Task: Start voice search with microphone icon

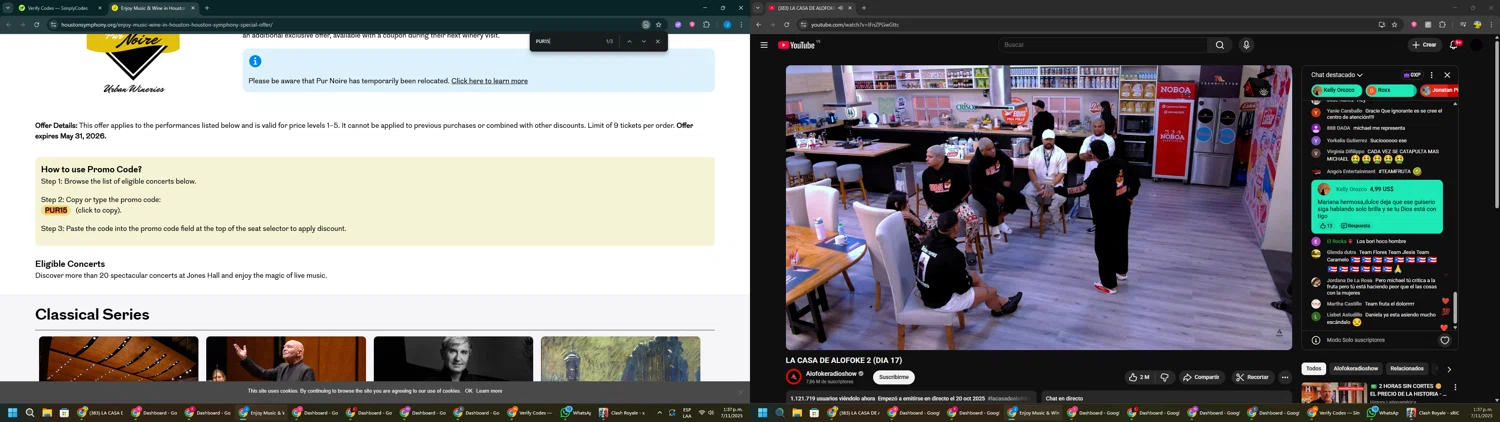Action: [1246, 45]
